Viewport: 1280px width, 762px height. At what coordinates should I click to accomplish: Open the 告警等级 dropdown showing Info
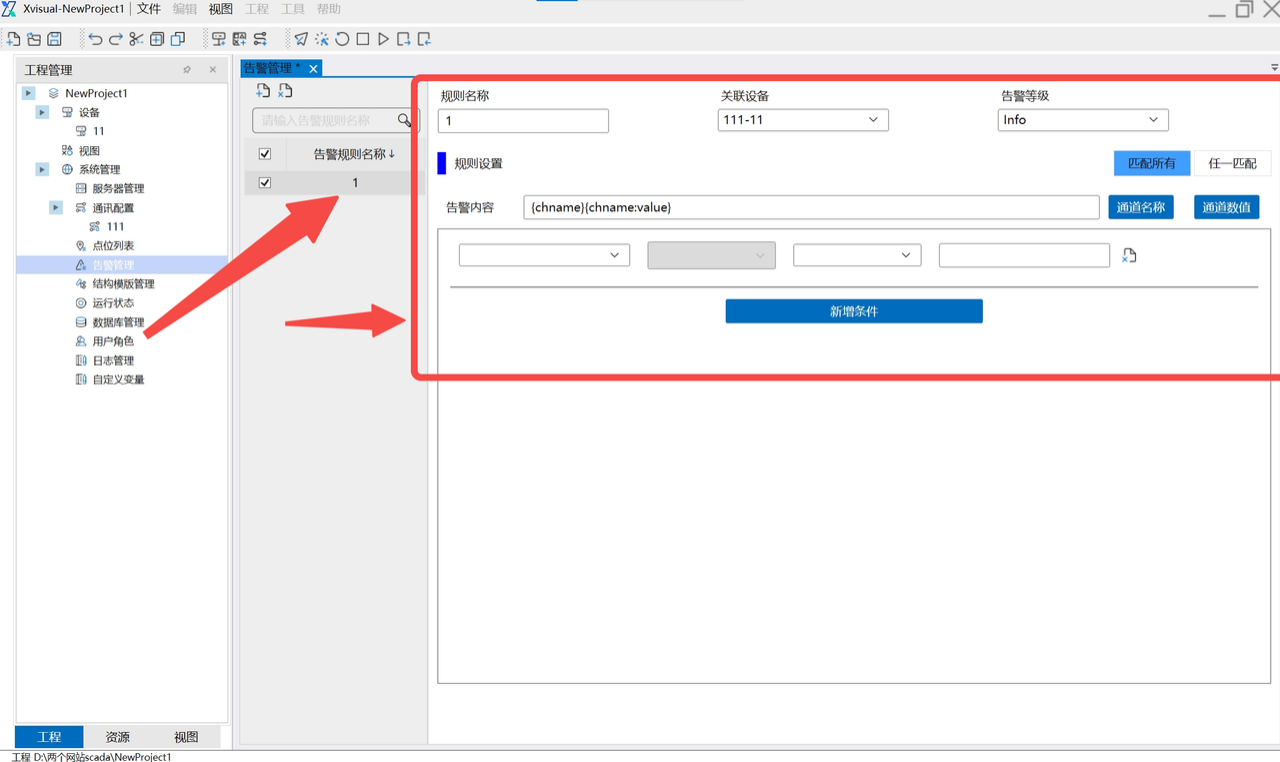coord(1083,120)
